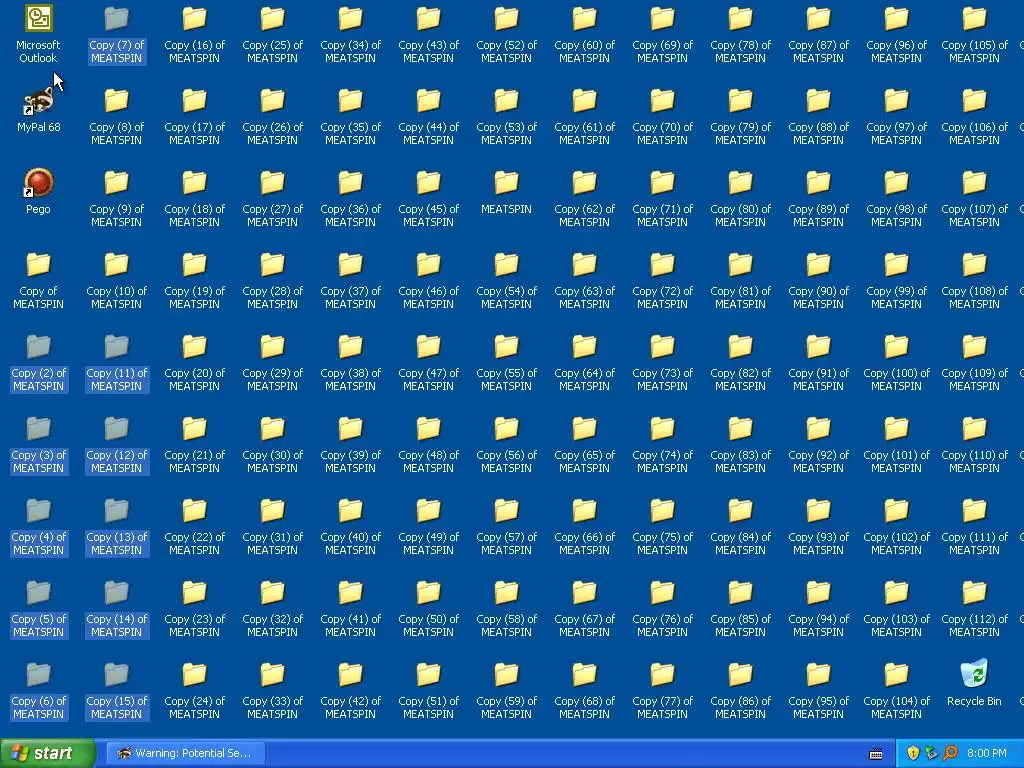Select folder 'Copy (13) of MEATSPIN'
Image resolution: width=1024 pixels, height=768 pixels.
116,526
